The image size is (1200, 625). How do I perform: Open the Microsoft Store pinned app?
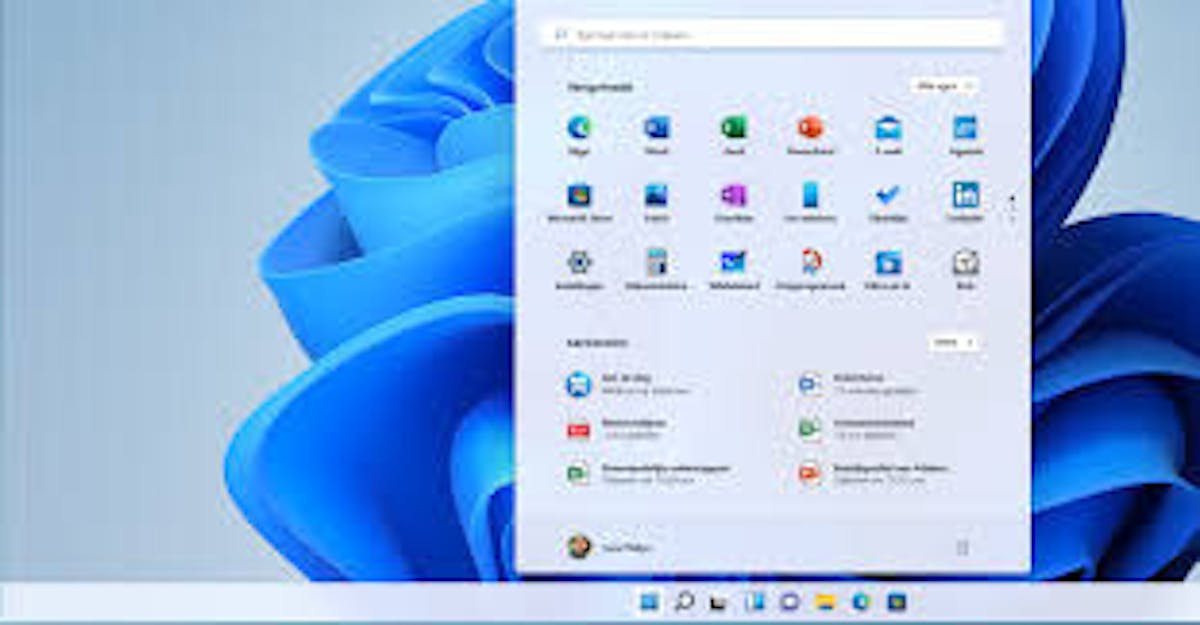579,195
